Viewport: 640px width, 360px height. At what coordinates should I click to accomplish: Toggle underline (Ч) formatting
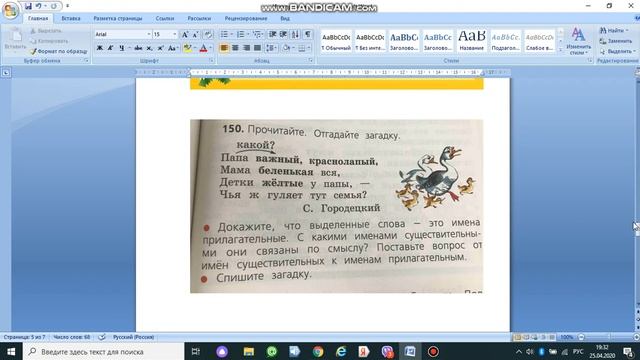122,48
